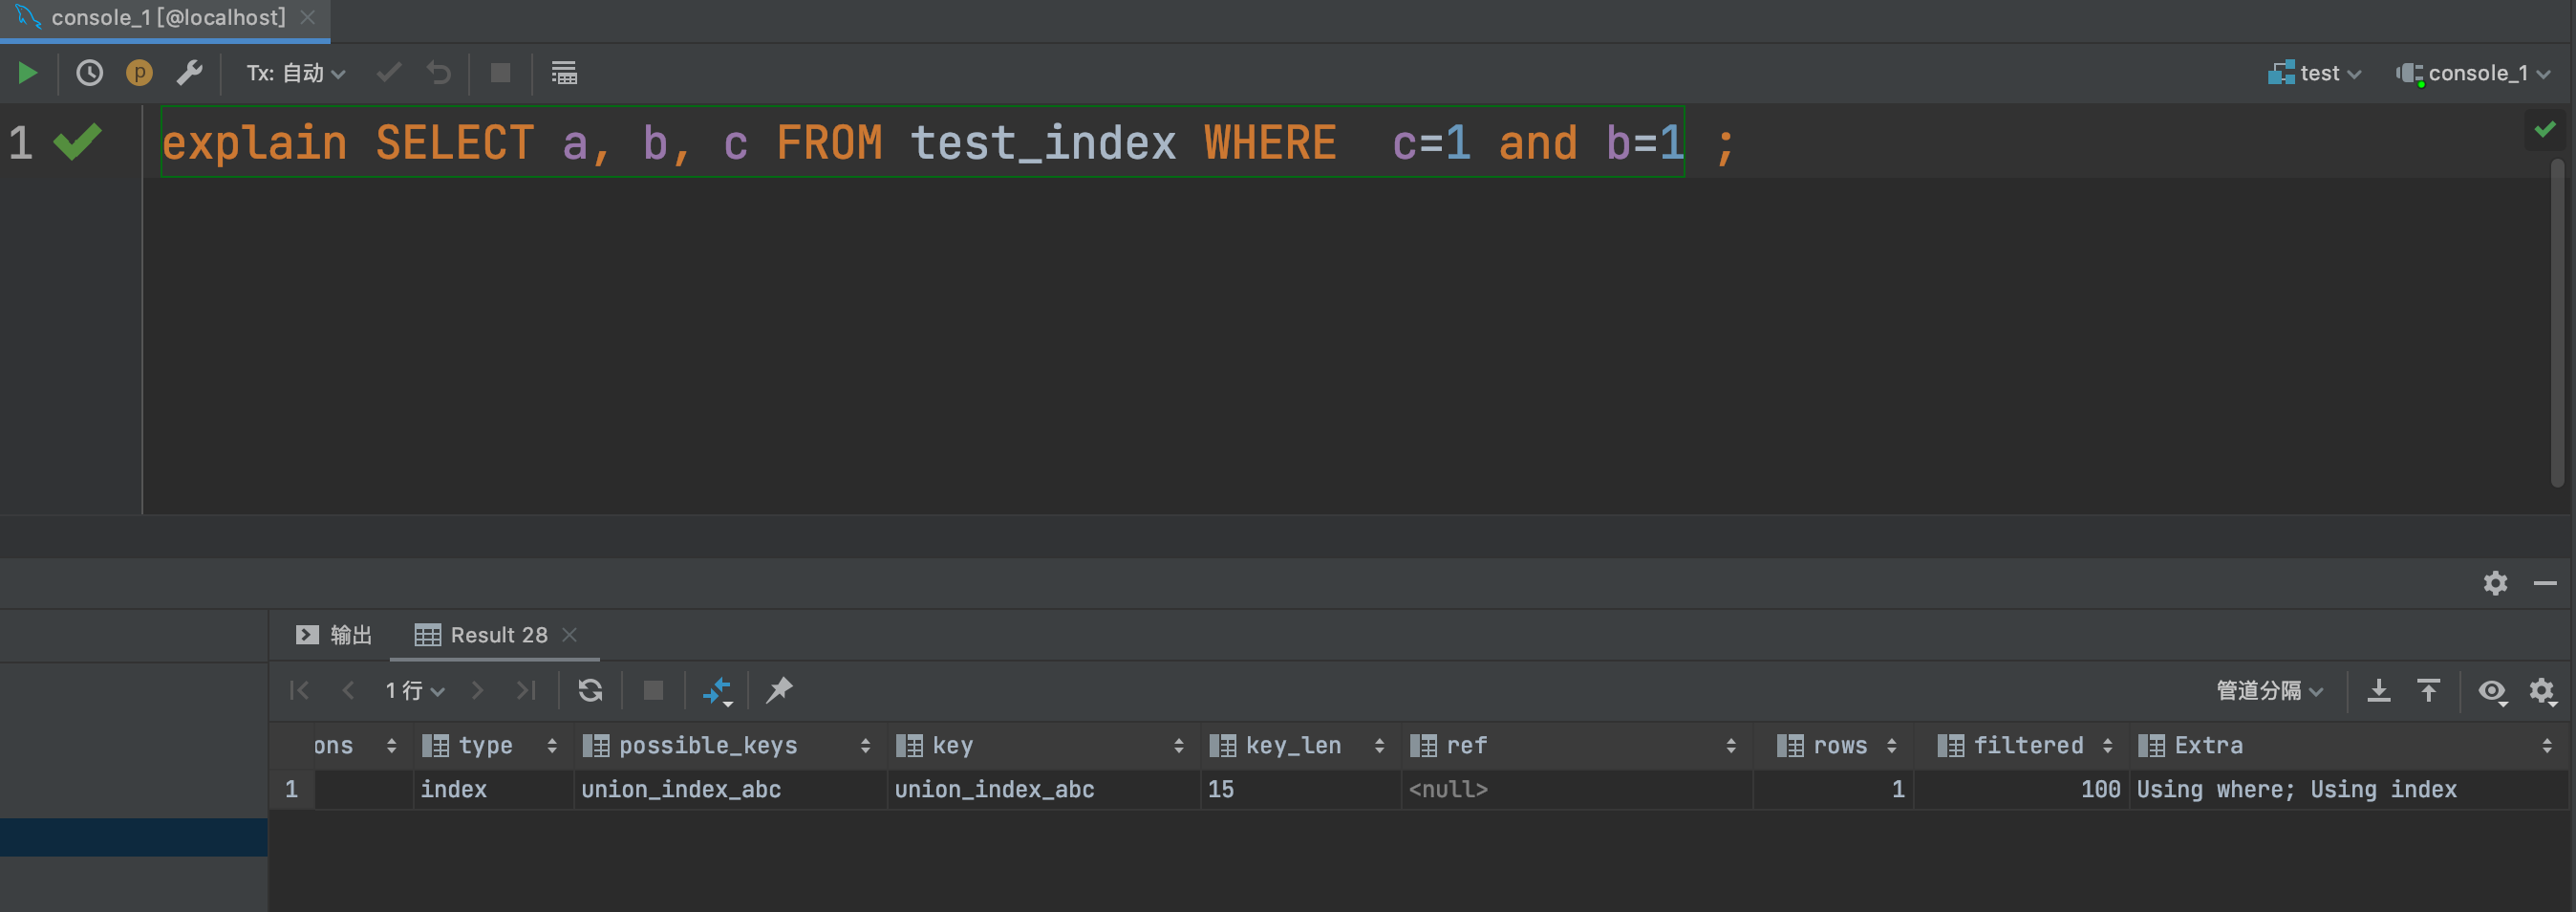Toggle the view options eye icon
The image size is (2576, 912).
coord(2492,691)
